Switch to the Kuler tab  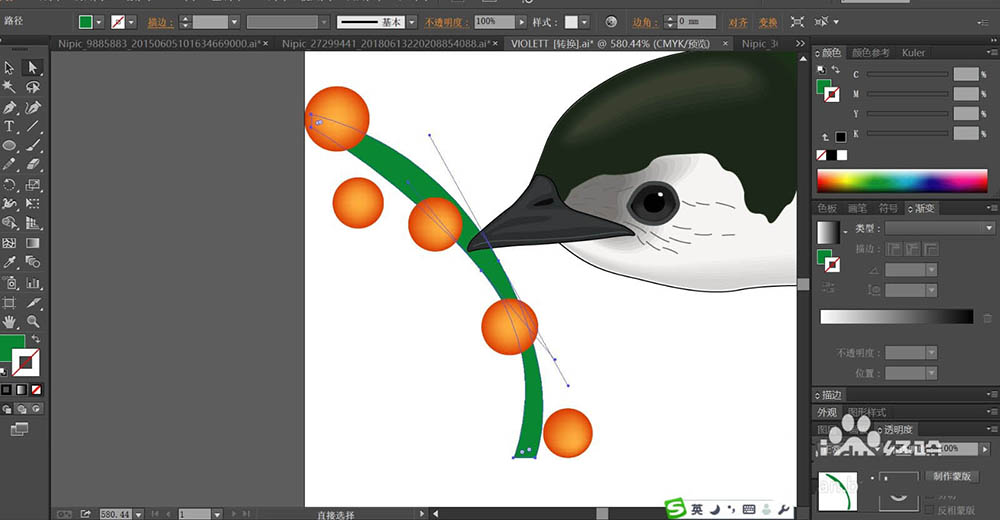913,53
